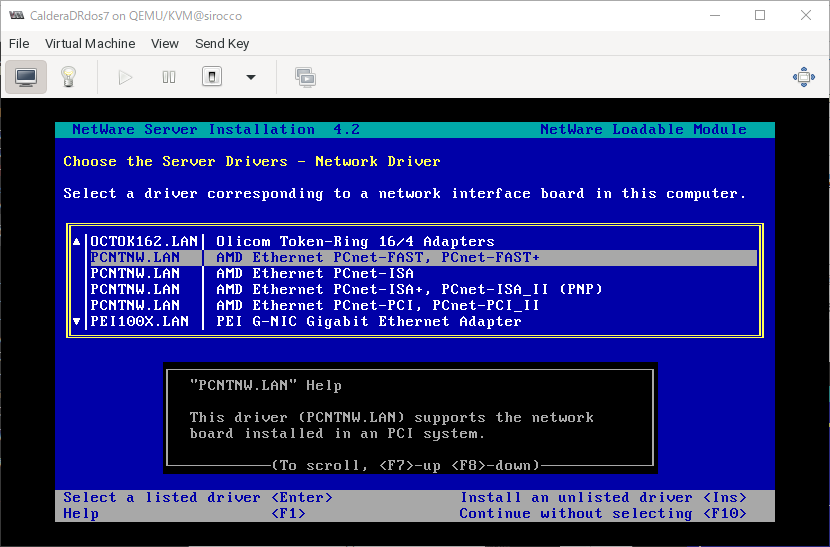Screen dimensions: 830x547
Task: Expand the shutdown options dropdown arrow
Action: (x=251, y=78)
